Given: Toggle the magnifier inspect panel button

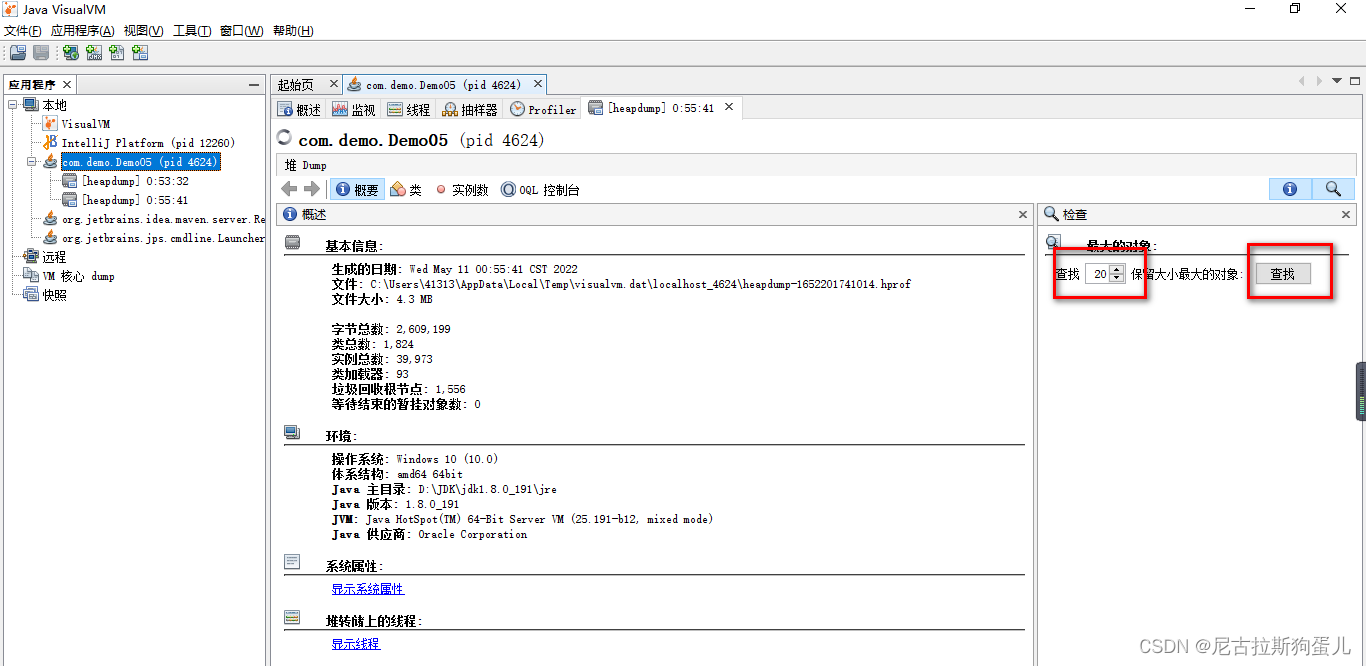Looking at the screenshot, I should click(1333, 189).
